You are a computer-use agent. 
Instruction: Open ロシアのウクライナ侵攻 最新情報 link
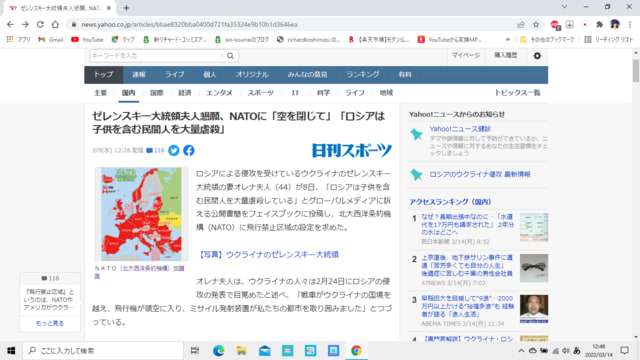pyautogui.click(x=480, y=174)
